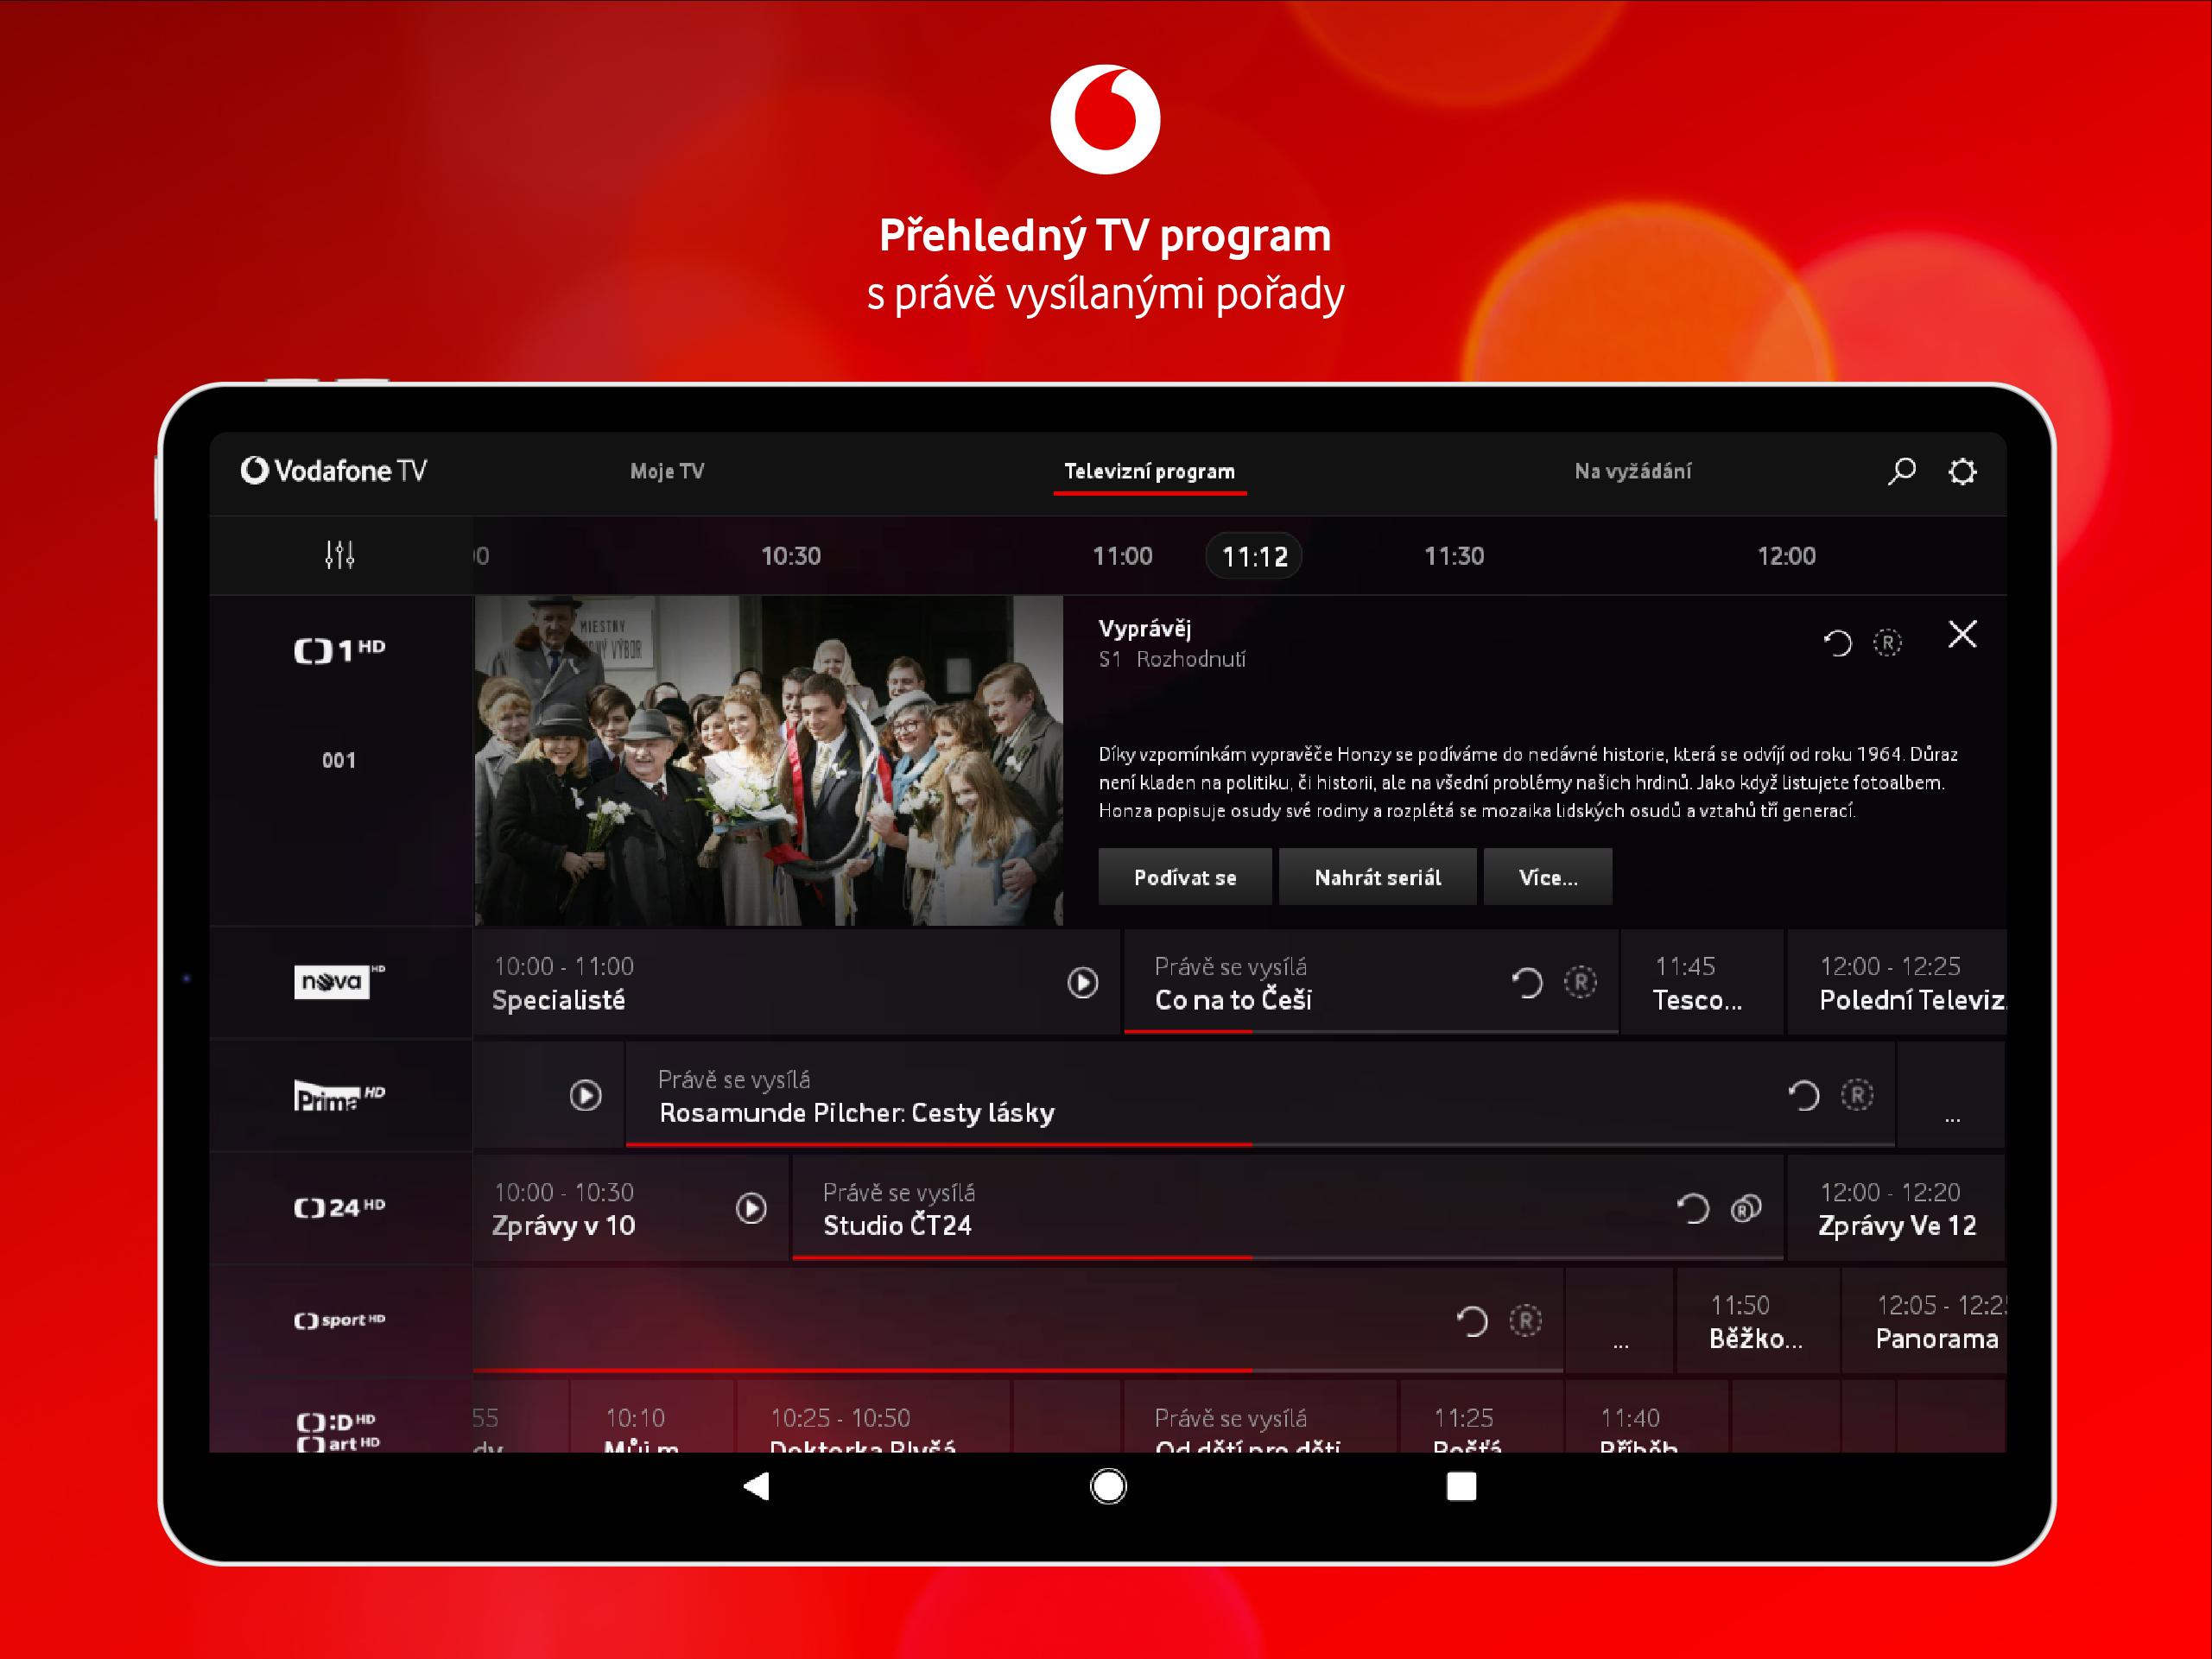
Task: Jump to the 11:00 time marker
Action: (1122, 556)
